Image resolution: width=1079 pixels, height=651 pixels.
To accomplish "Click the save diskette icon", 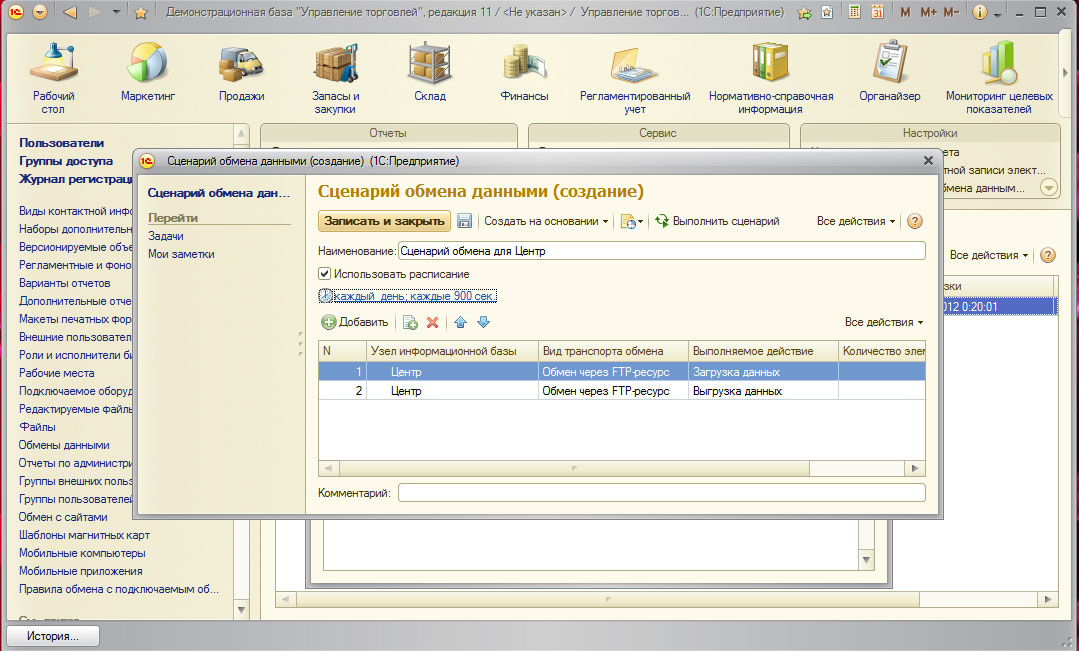I will click(464, 221).
